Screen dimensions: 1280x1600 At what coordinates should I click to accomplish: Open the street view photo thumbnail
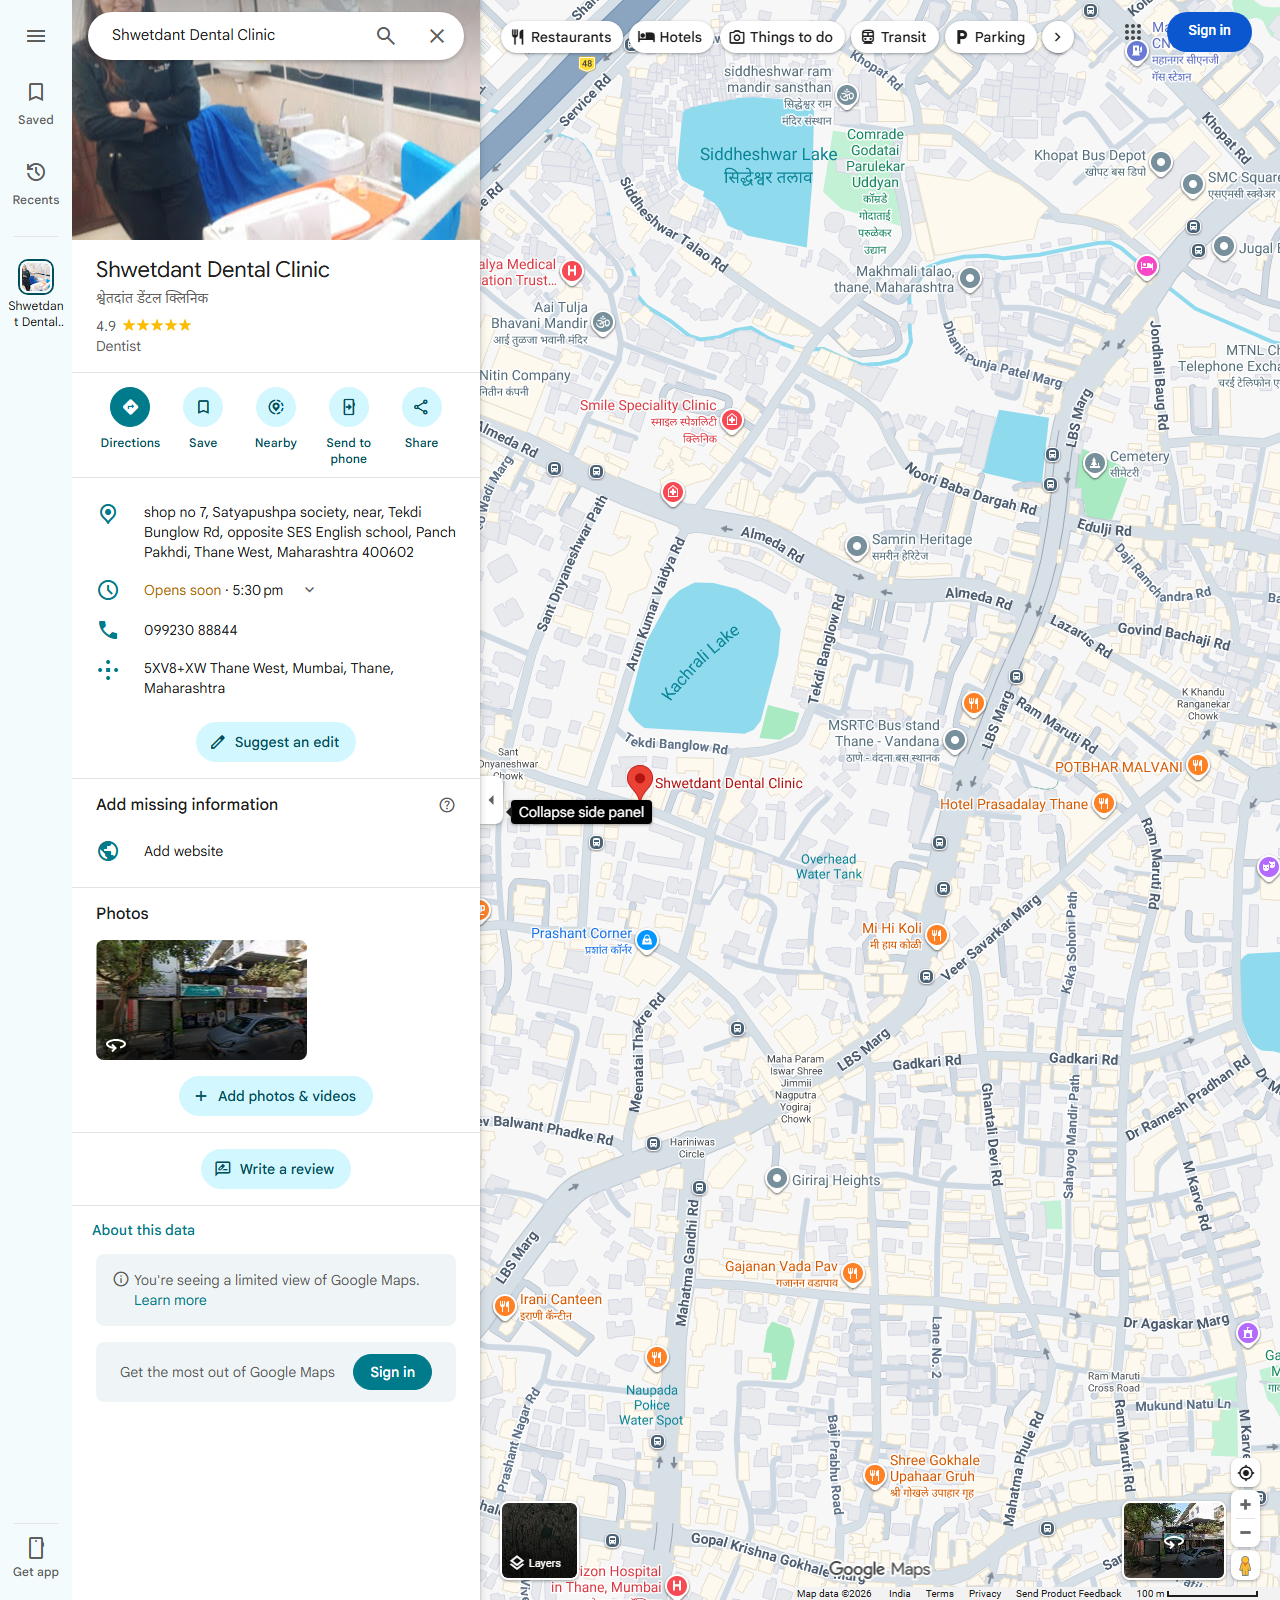(x=201, y=1000)
